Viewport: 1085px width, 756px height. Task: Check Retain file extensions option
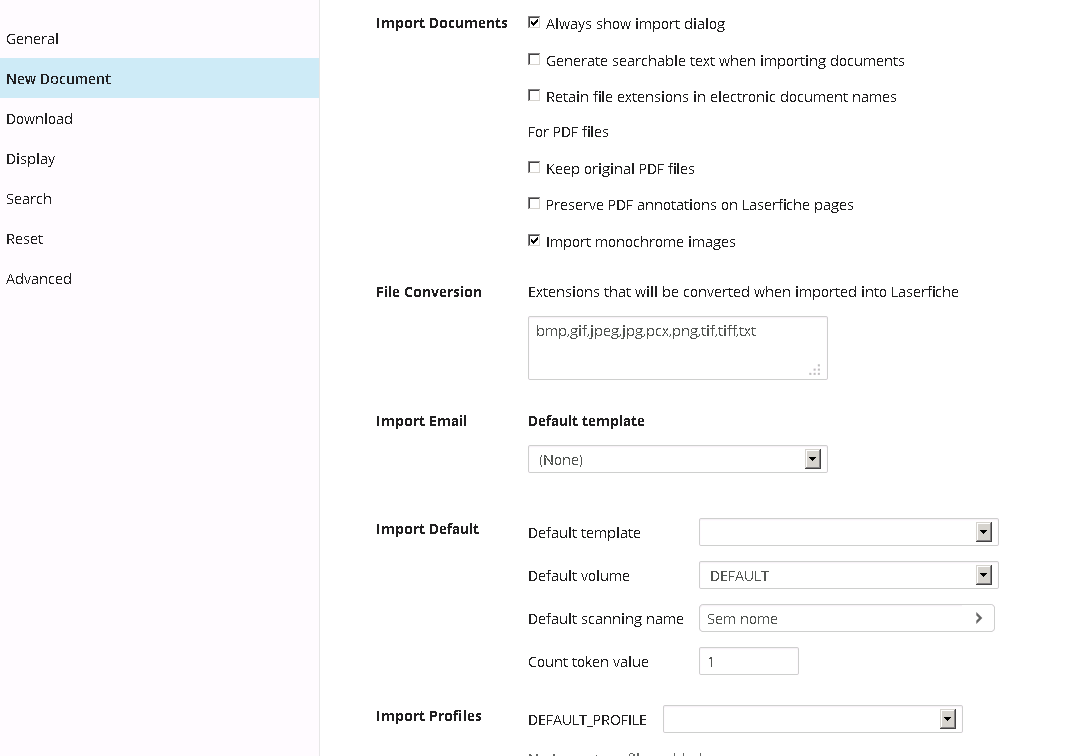(534, 96)
